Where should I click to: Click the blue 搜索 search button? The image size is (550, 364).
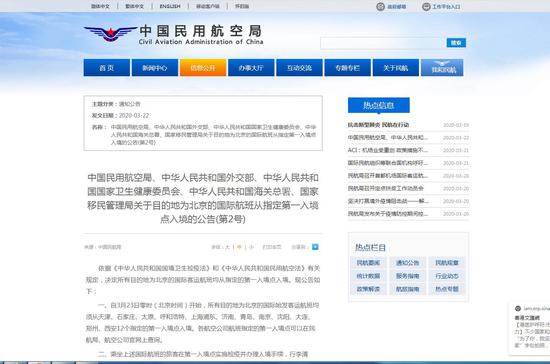456,43
